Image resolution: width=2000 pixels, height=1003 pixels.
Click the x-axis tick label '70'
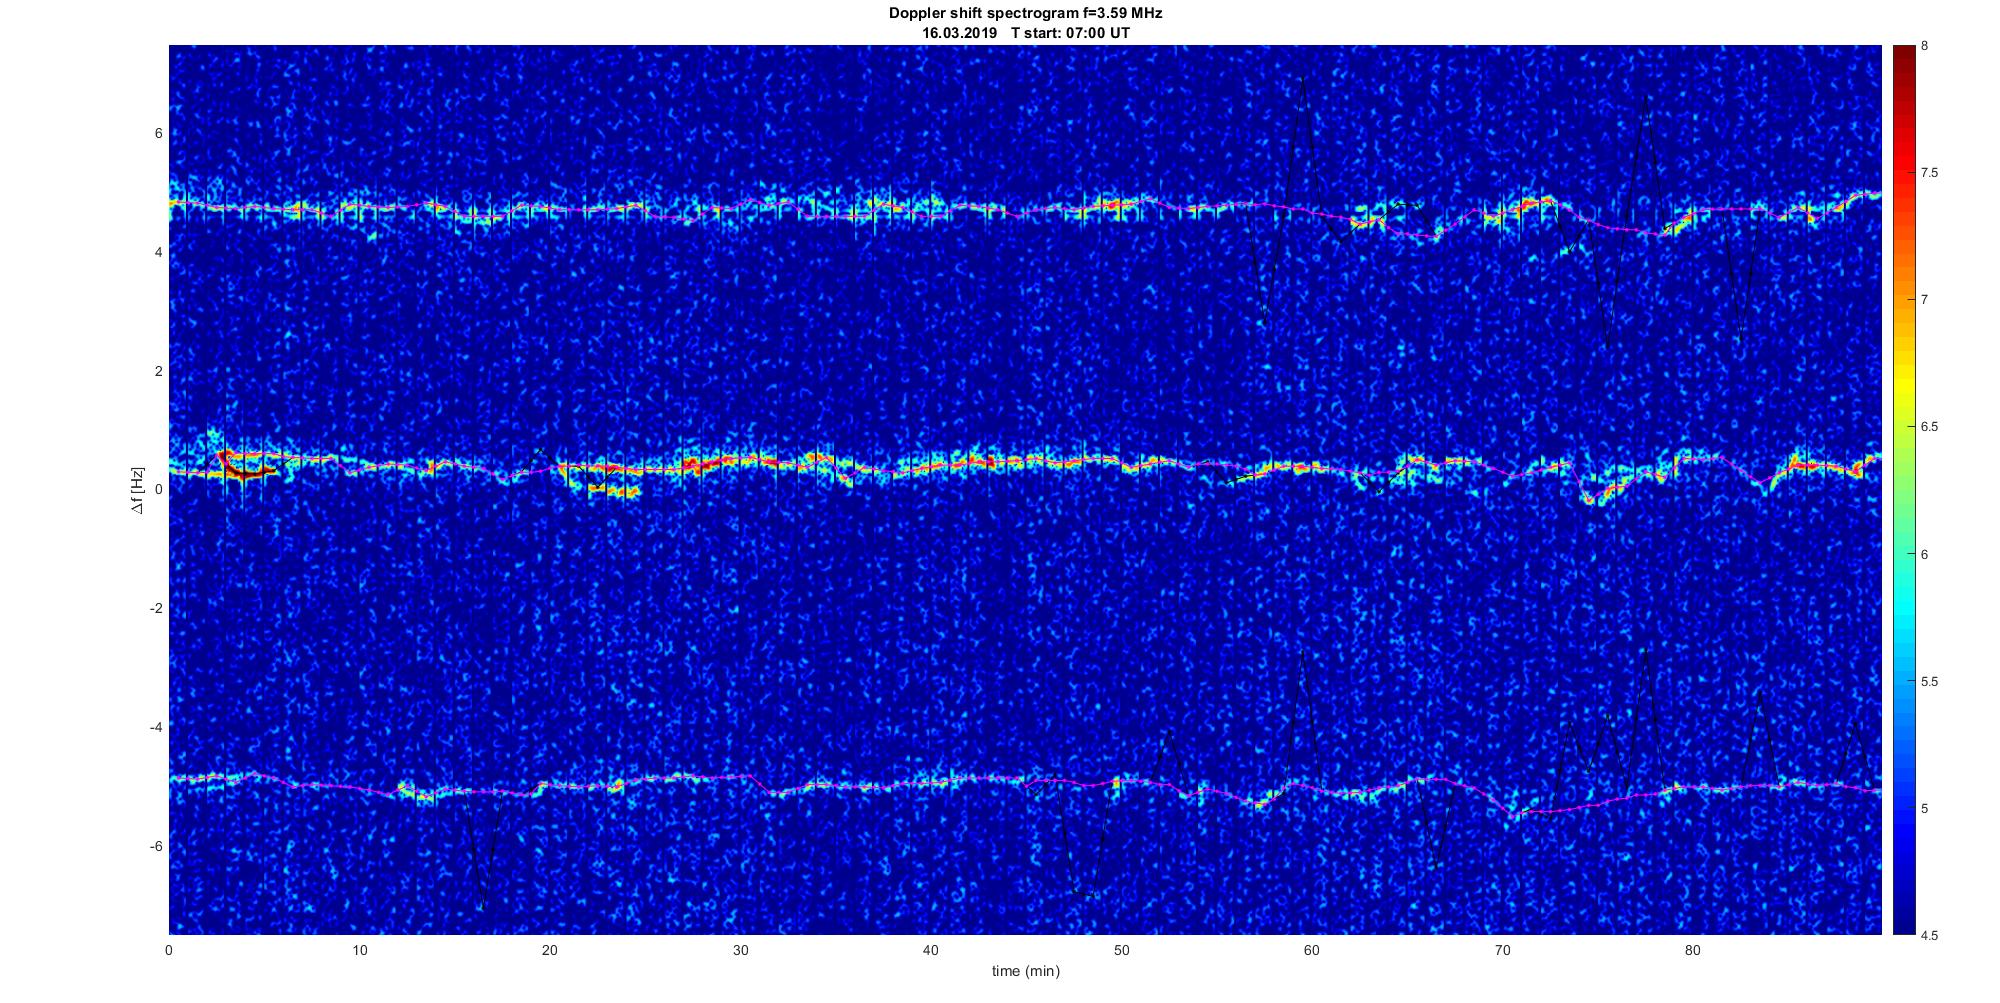[1502, 950]
